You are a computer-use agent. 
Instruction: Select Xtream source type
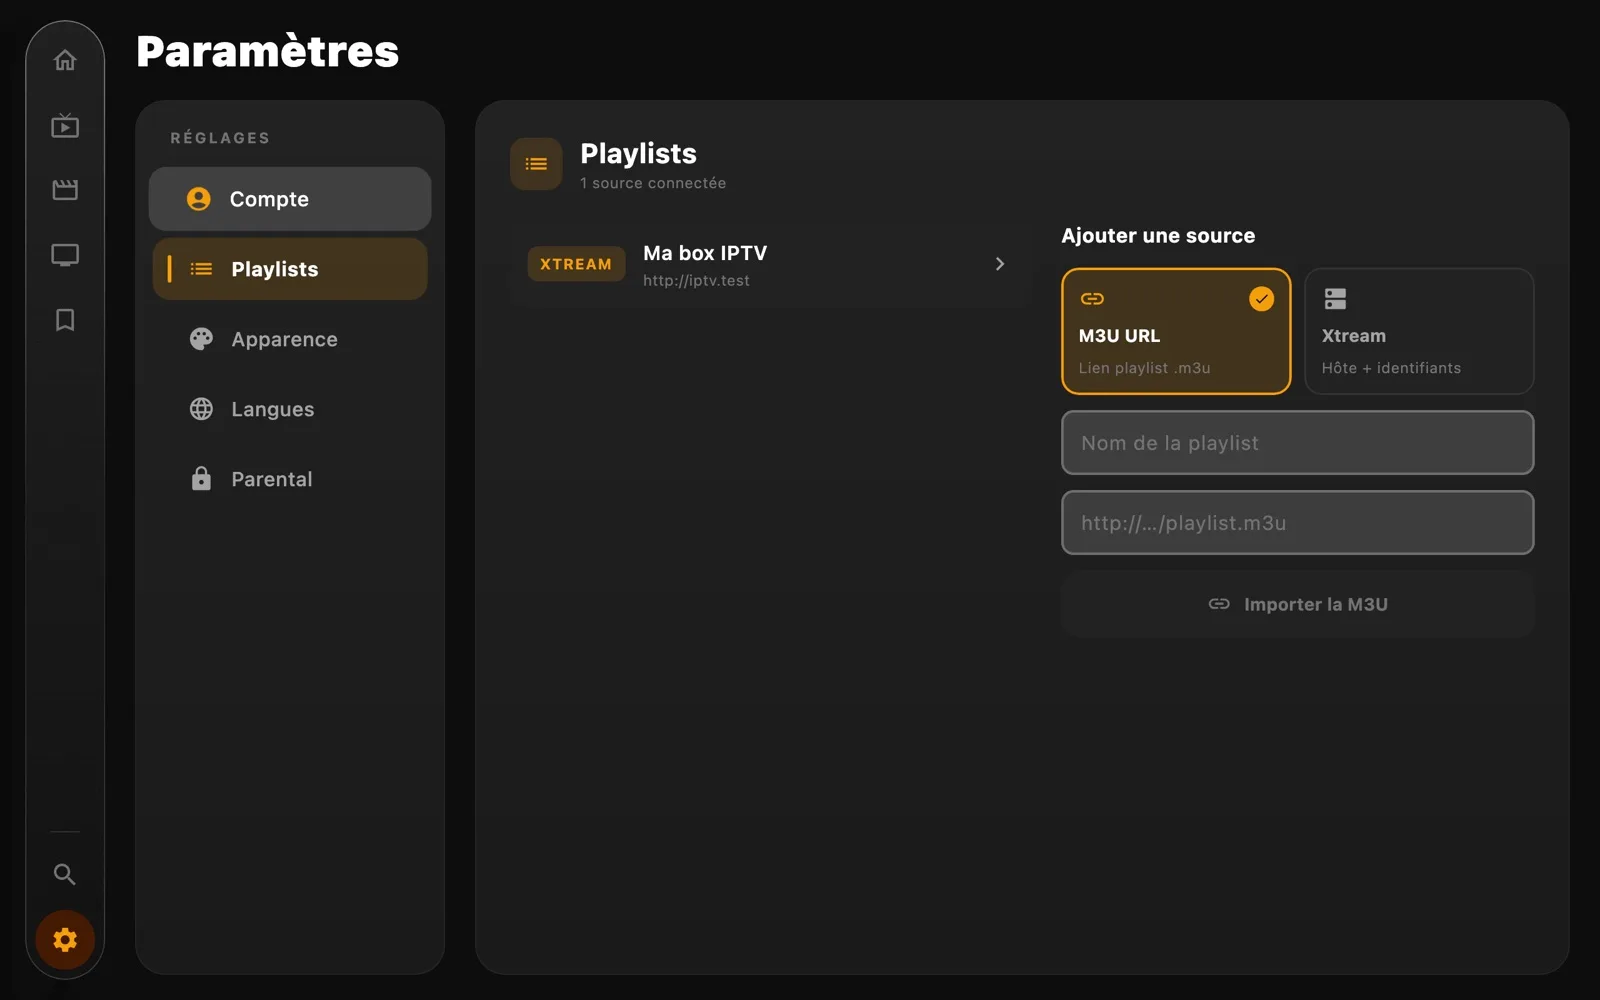tap(1419, 331)
